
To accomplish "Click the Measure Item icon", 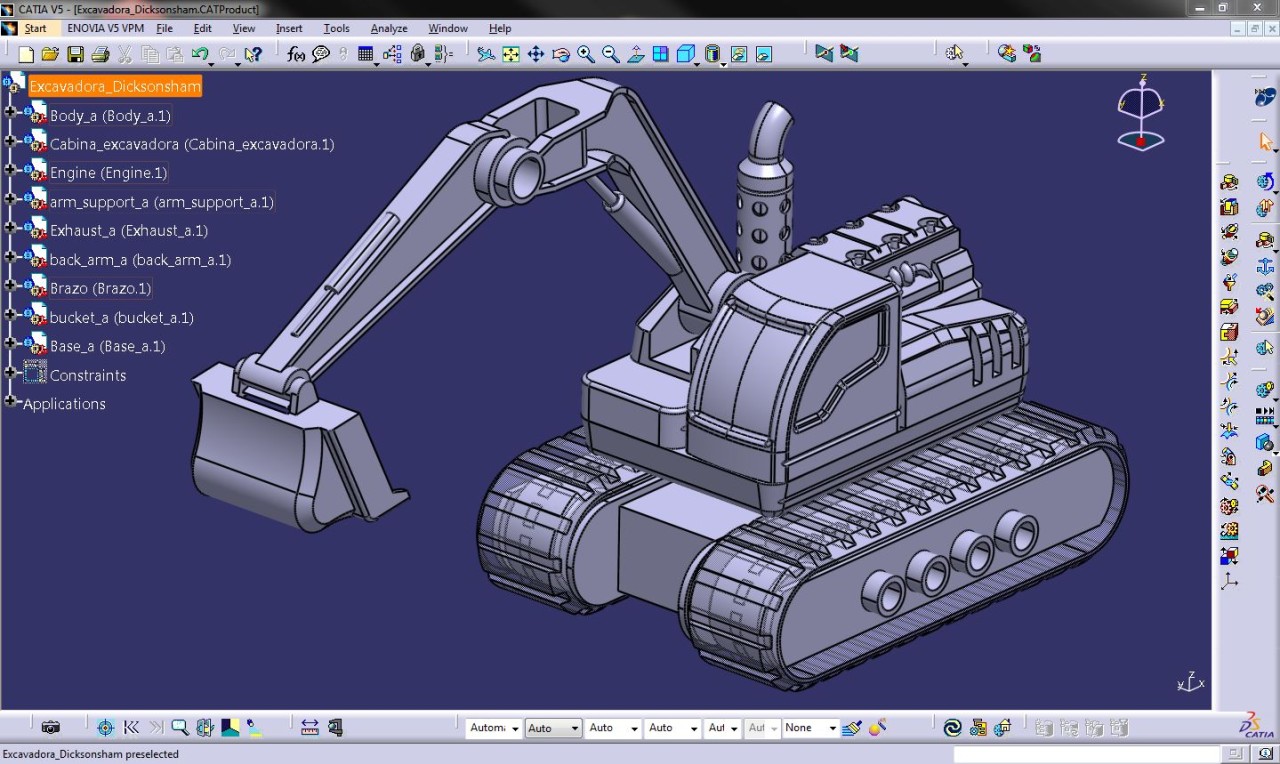I will click(x=335, y=728).
